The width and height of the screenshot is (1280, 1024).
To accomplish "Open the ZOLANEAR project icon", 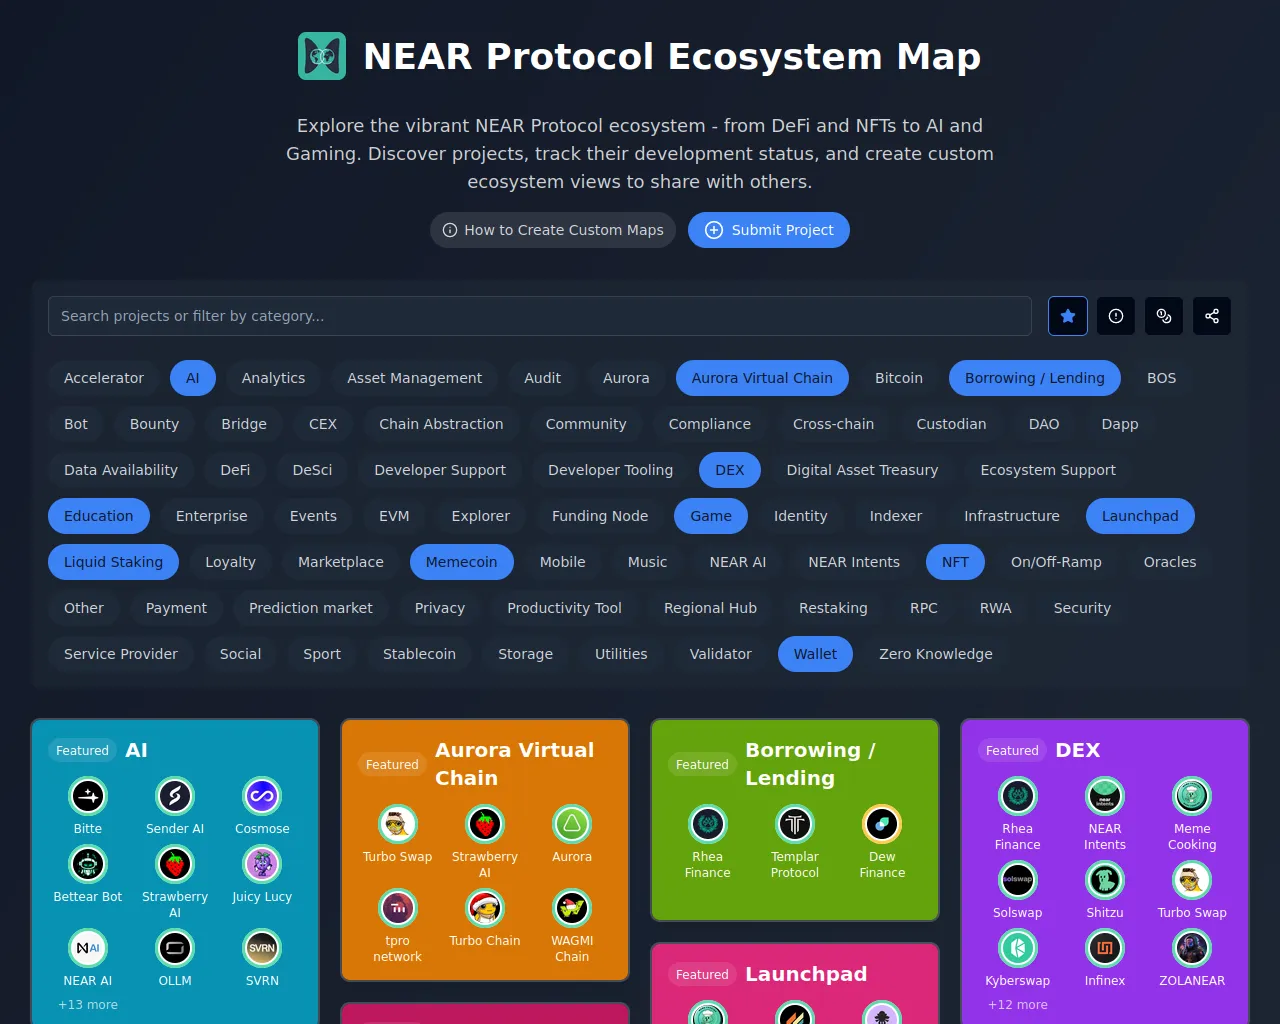I will coord(1192,948).
